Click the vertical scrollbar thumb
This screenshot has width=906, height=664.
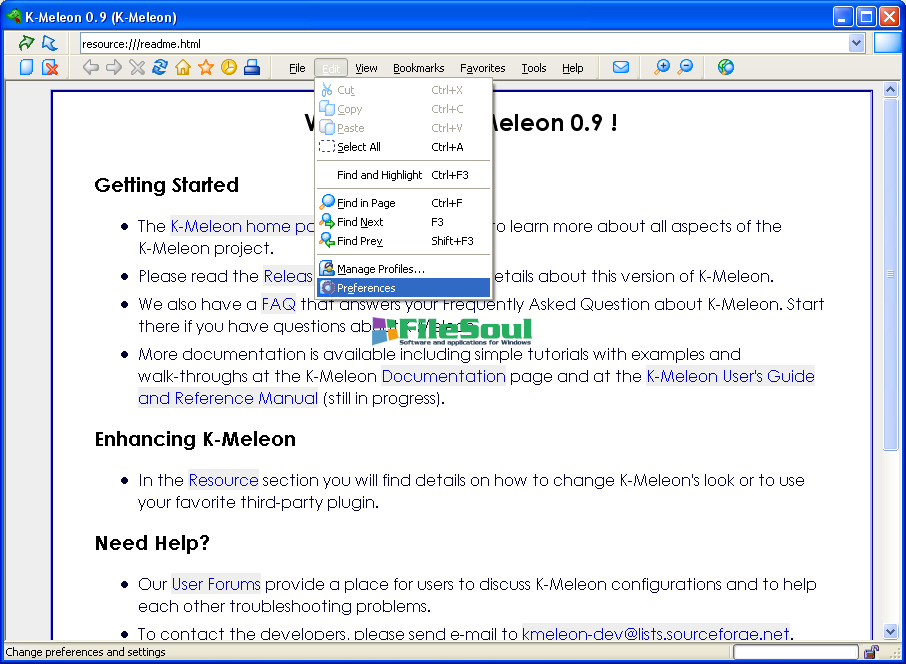tap(890, 274)
